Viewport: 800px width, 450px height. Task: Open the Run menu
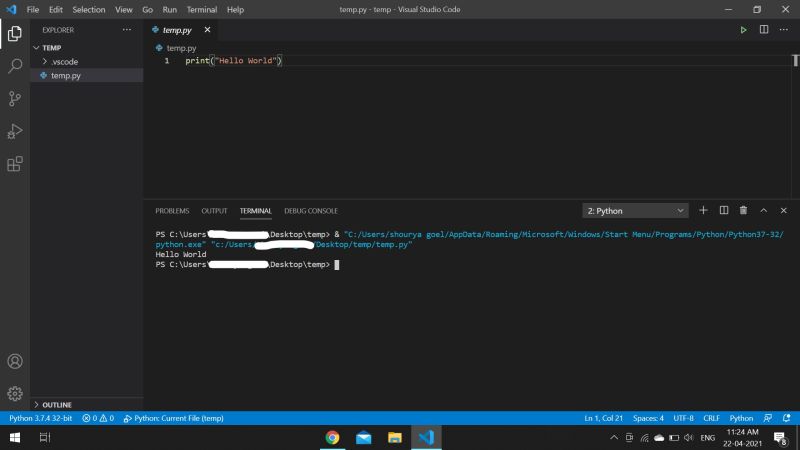(169, 9)
